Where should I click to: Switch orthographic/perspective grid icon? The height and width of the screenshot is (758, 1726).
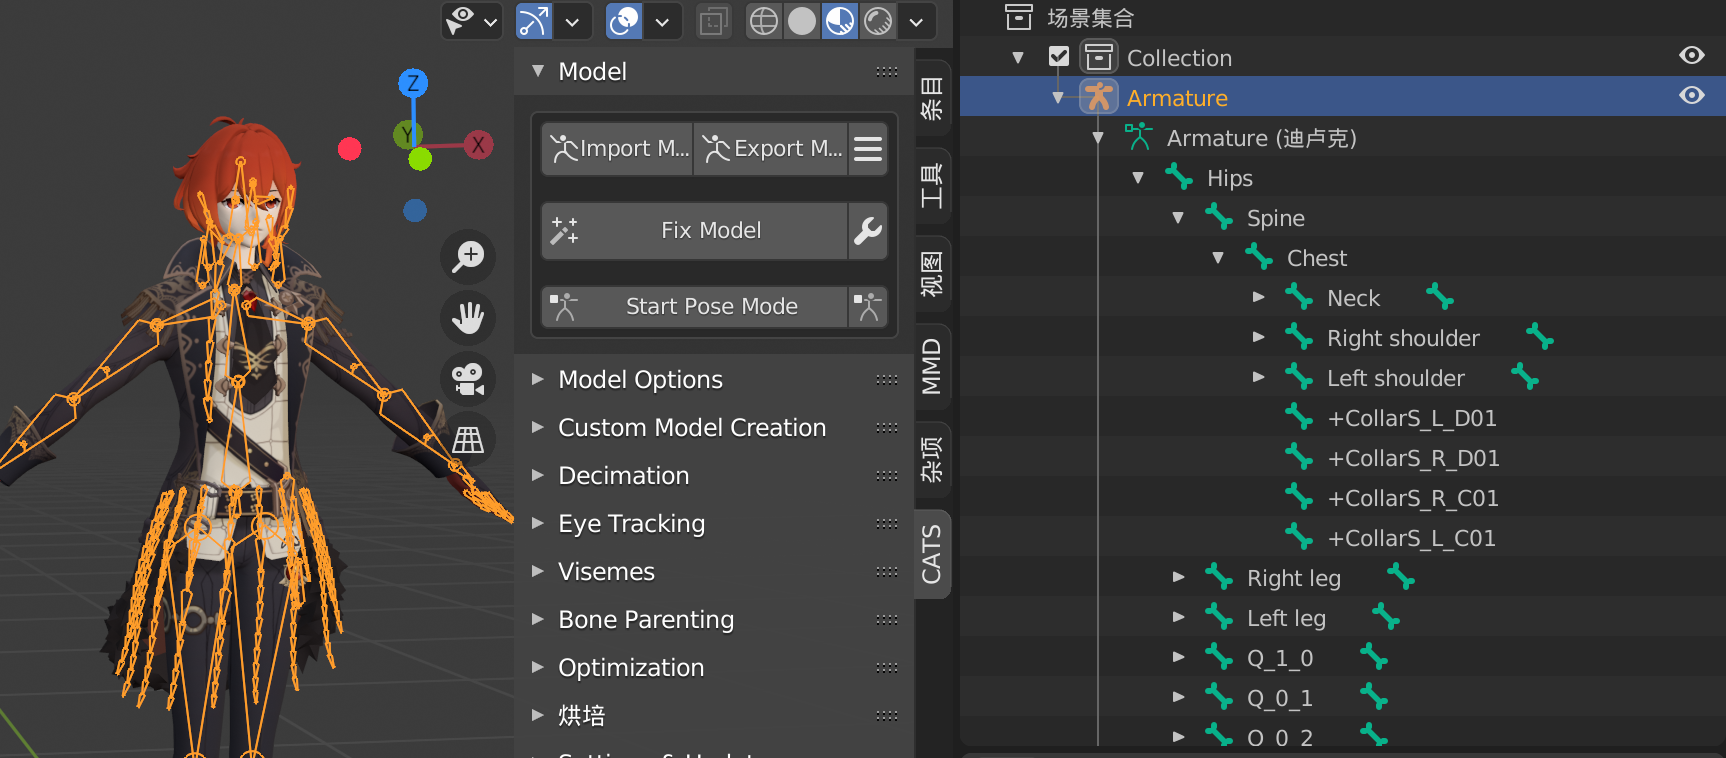pyautogui.click(x=468, y=440)
